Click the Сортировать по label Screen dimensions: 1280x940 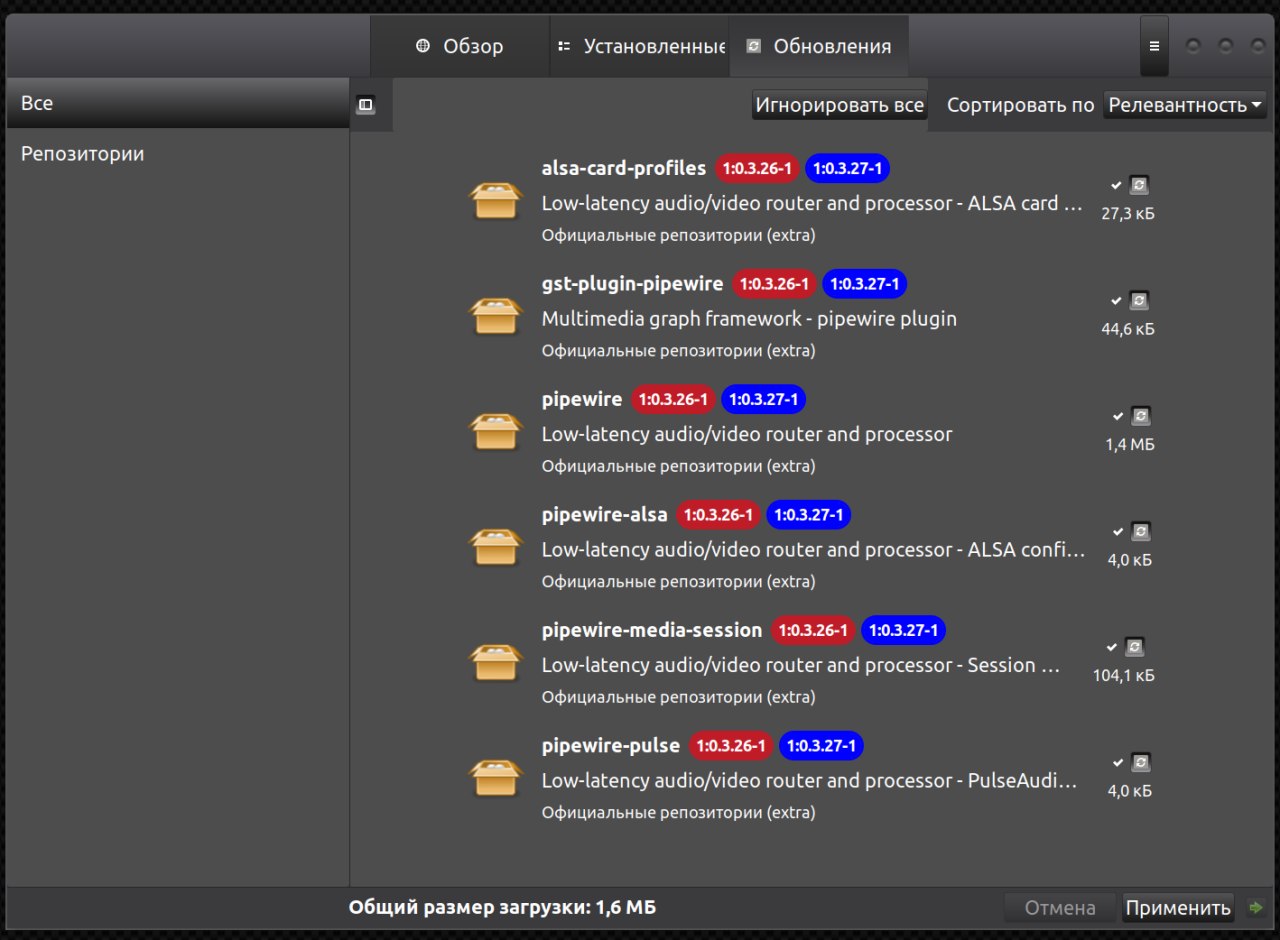pyautogui.click(x=1020, y=105)
